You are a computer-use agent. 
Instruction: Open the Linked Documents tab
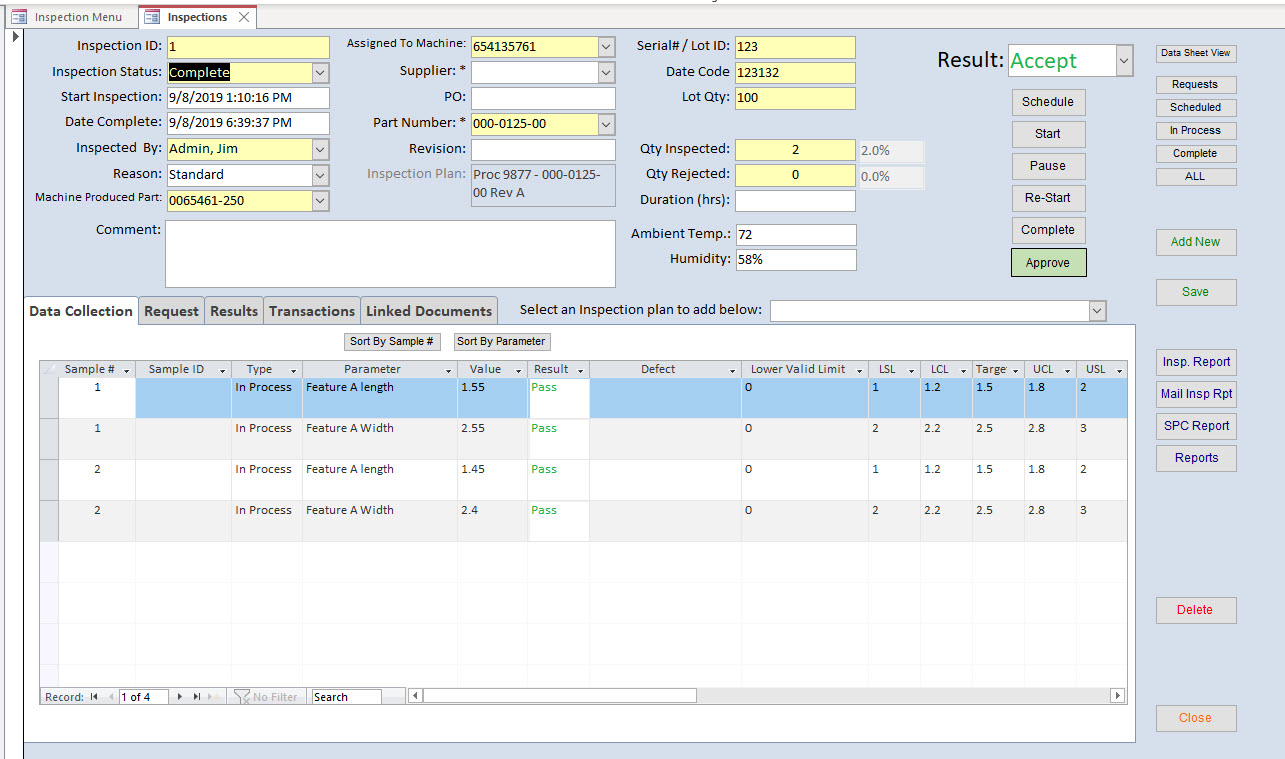(x=429, y=311)
